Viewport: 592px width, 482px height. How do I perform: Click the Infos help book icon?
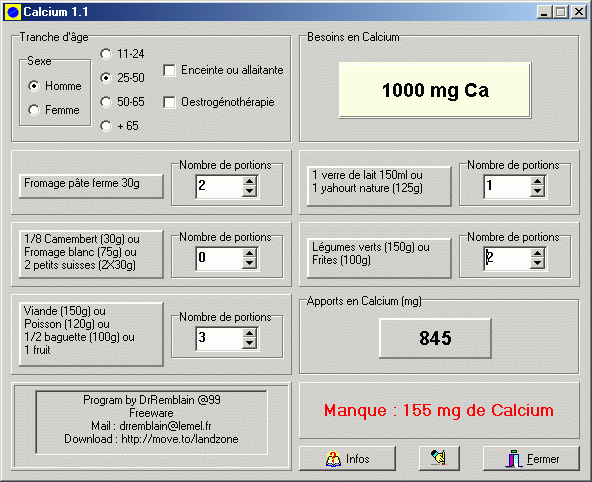click(x=333, y=459)
